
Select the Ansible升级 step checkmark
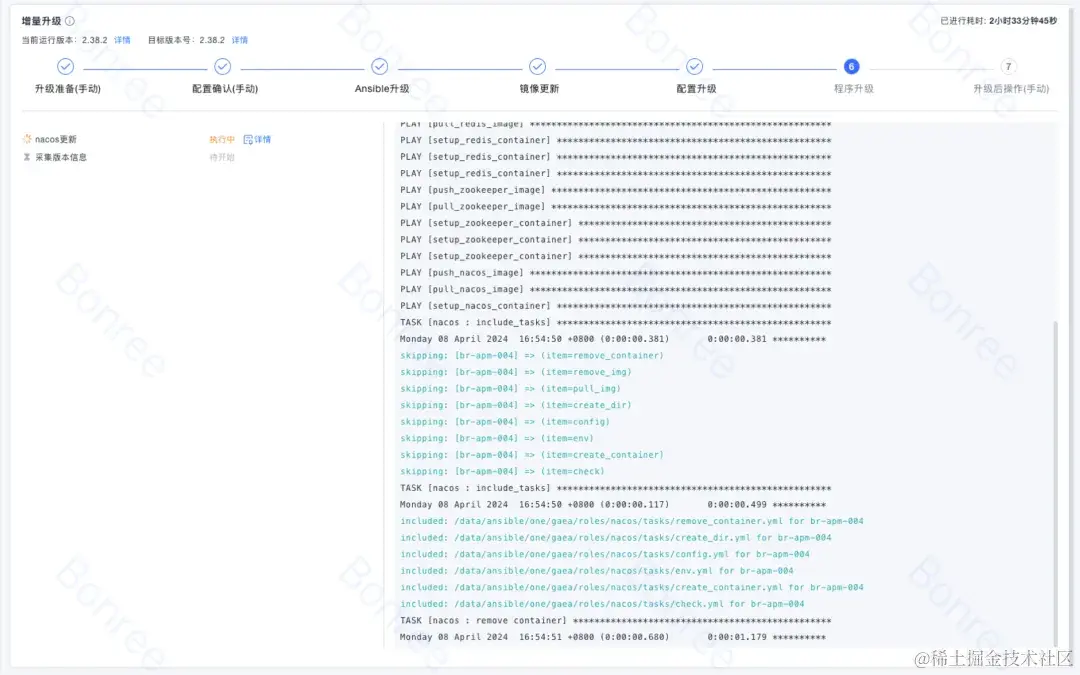pos(380,66)
